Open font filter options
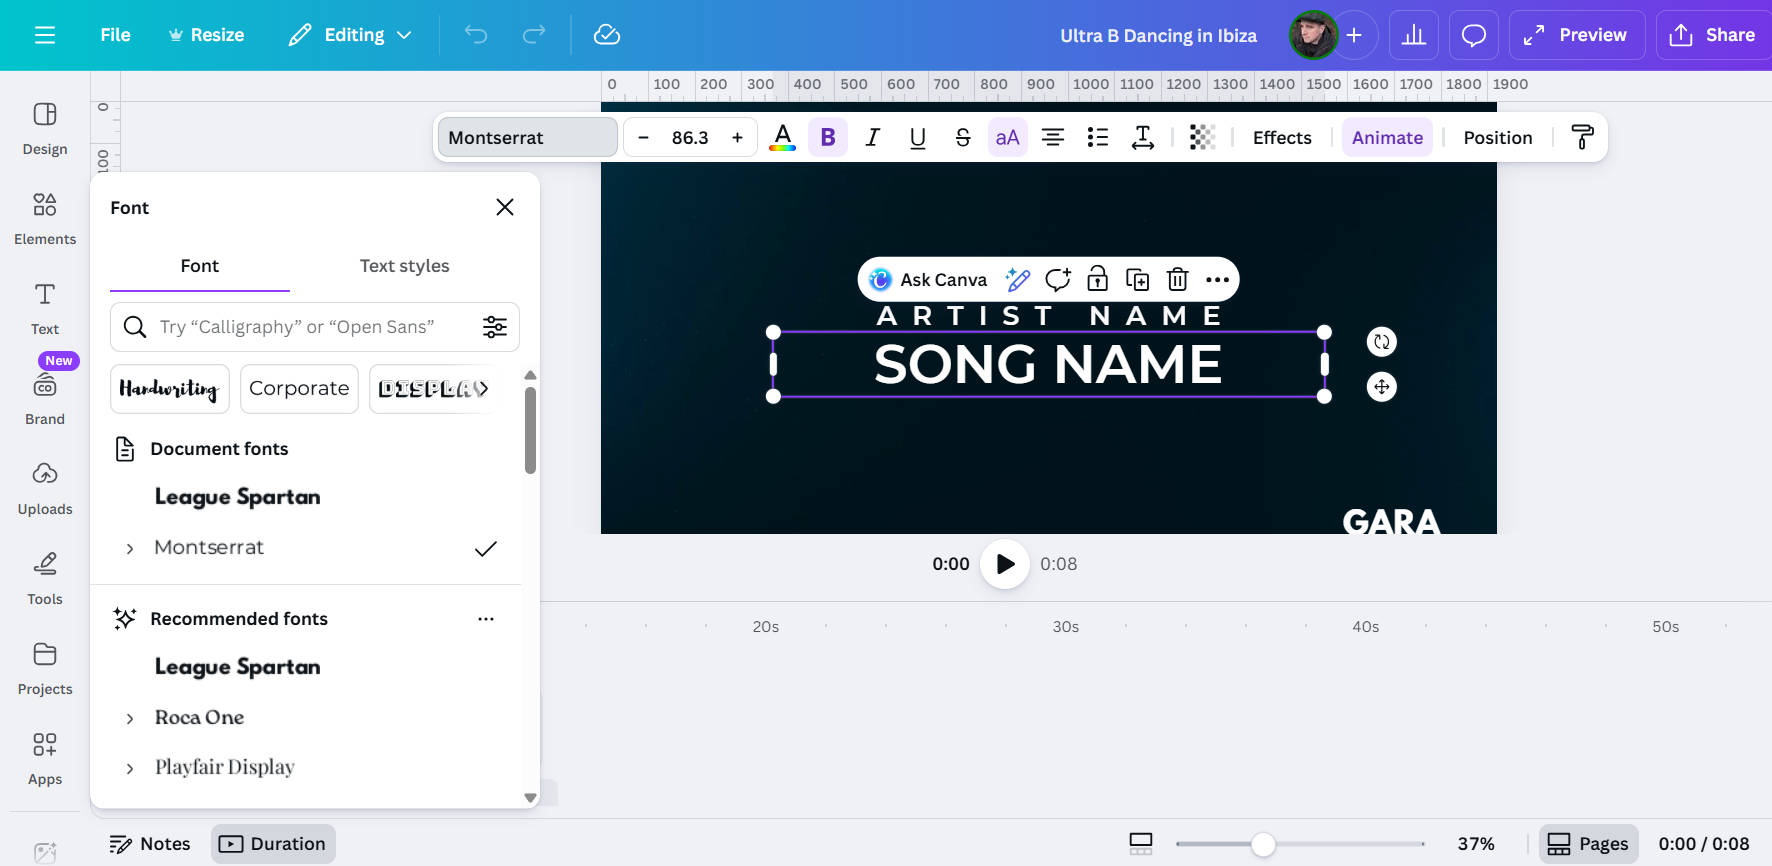The height and width of the screenshot is (866, 1772). click(495, 327)
